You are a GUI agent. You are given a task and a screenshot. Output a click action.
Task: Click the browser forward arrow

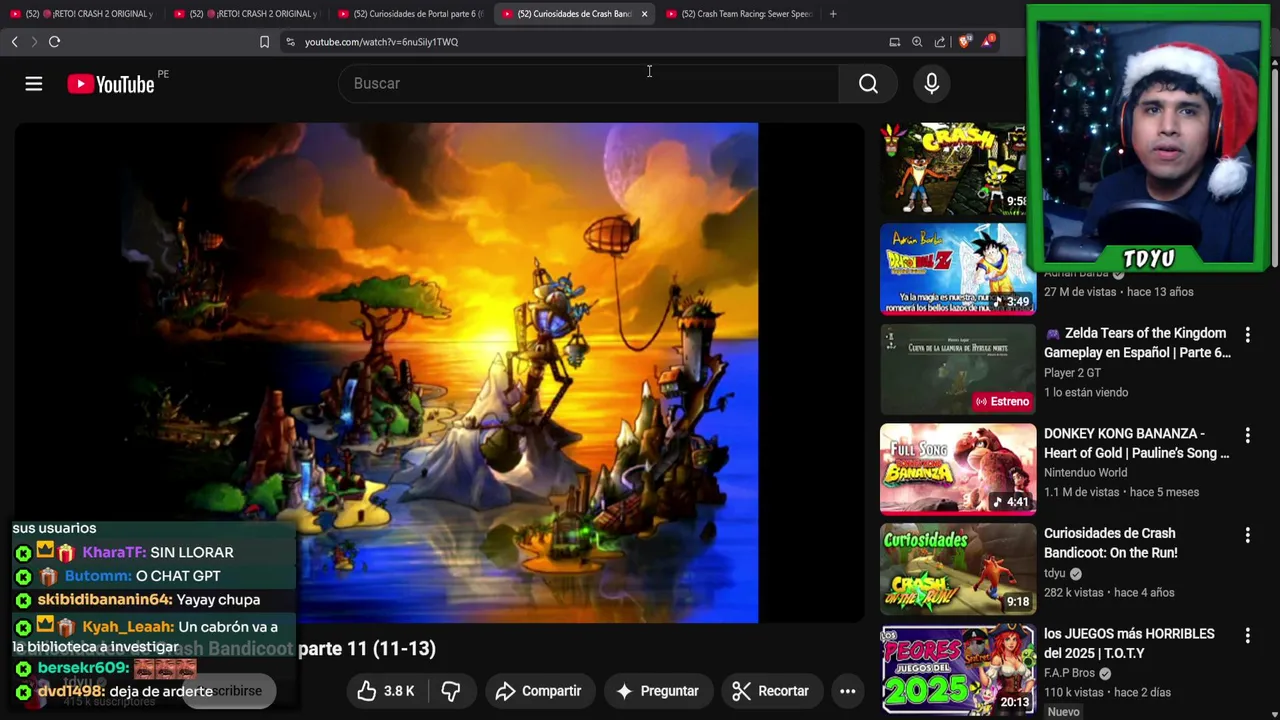click(x=33, y=42)
